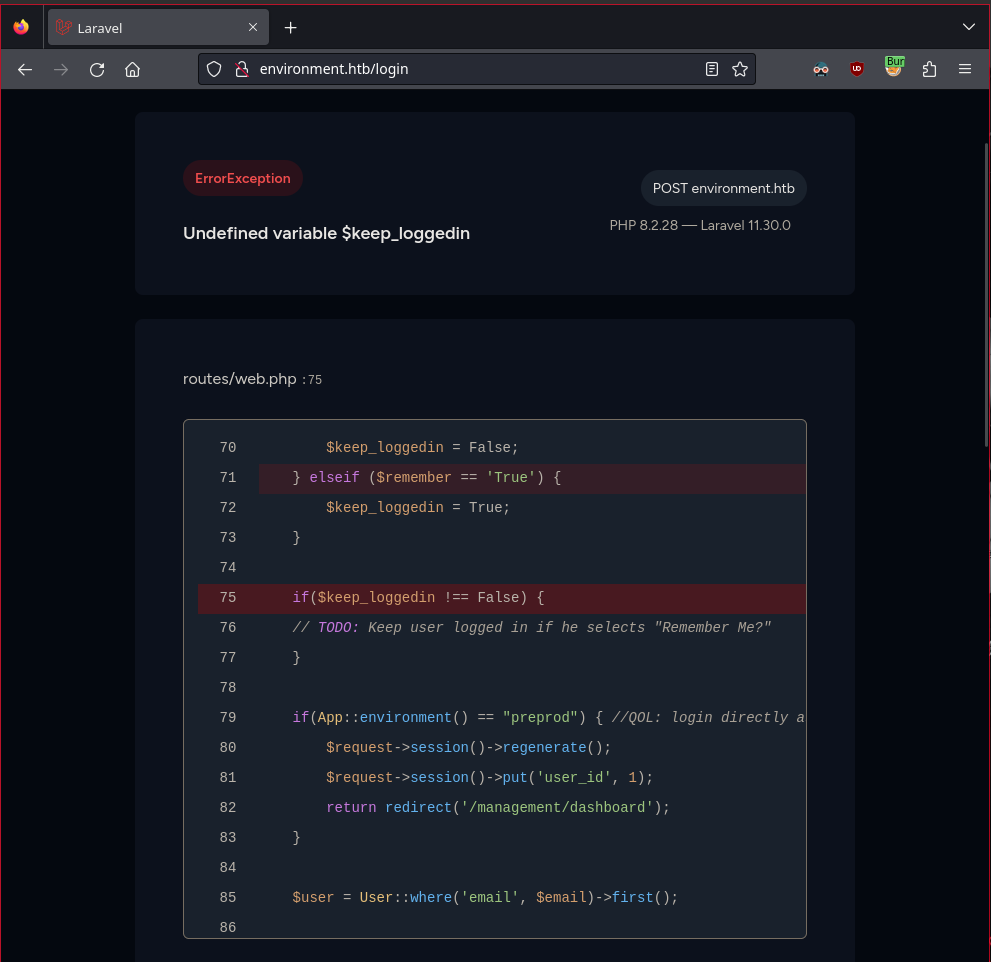991x962 pixels.
Task: Select 'Undefined variable $keep_loggedin' heading
Action: [x=326, y=233]
